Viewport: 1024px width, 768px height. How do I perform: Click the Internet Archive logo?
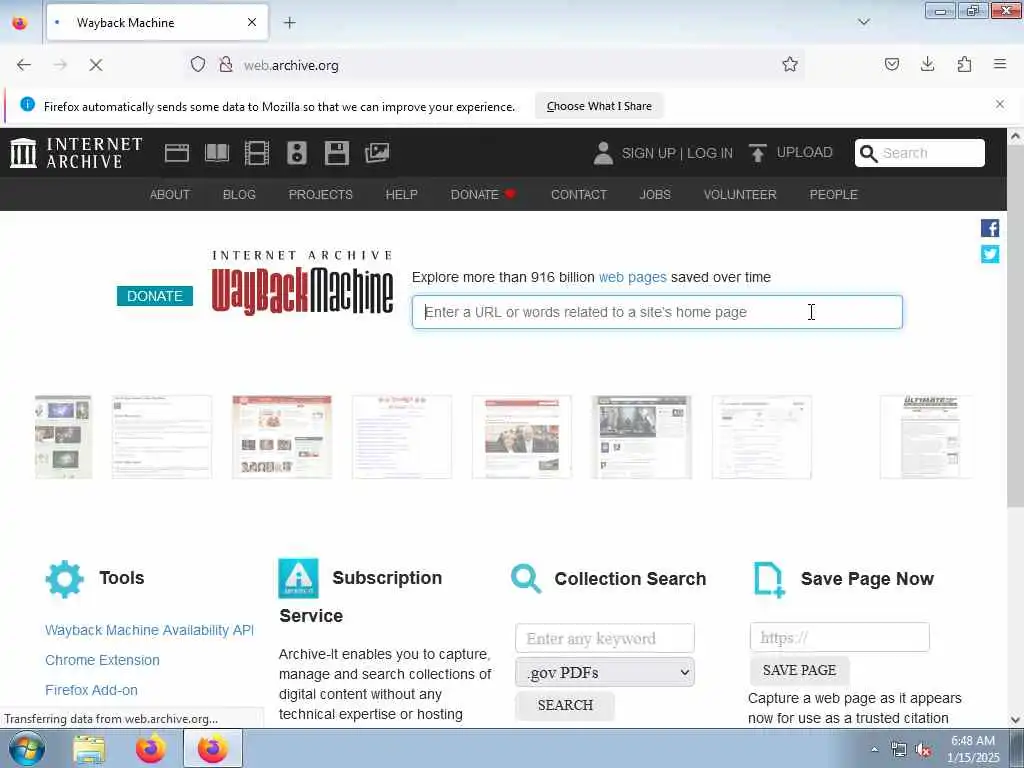(76, 153)
